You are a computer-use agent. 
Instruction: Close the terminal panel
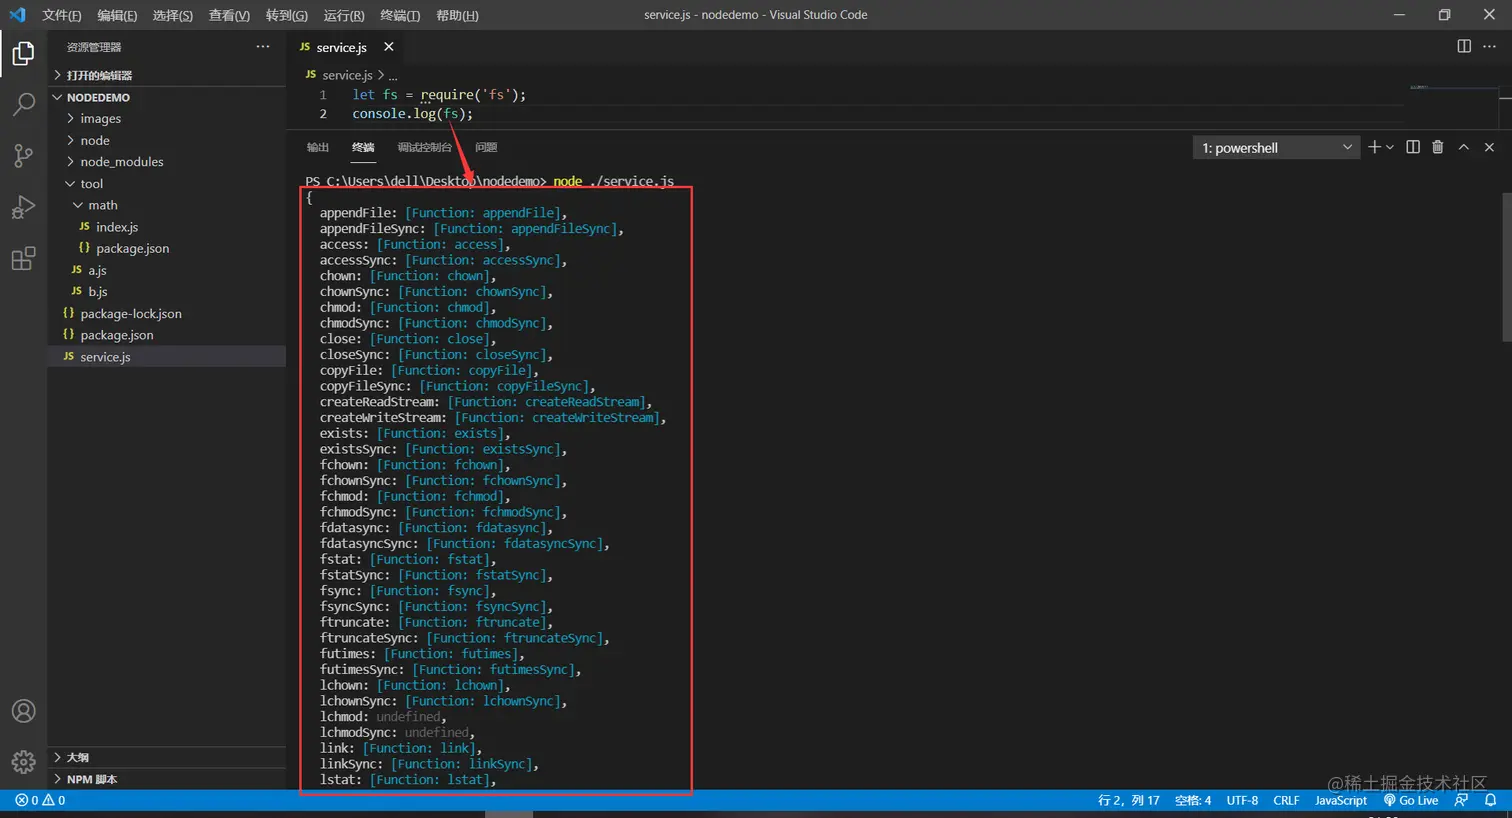click(x=1489, y=147)
